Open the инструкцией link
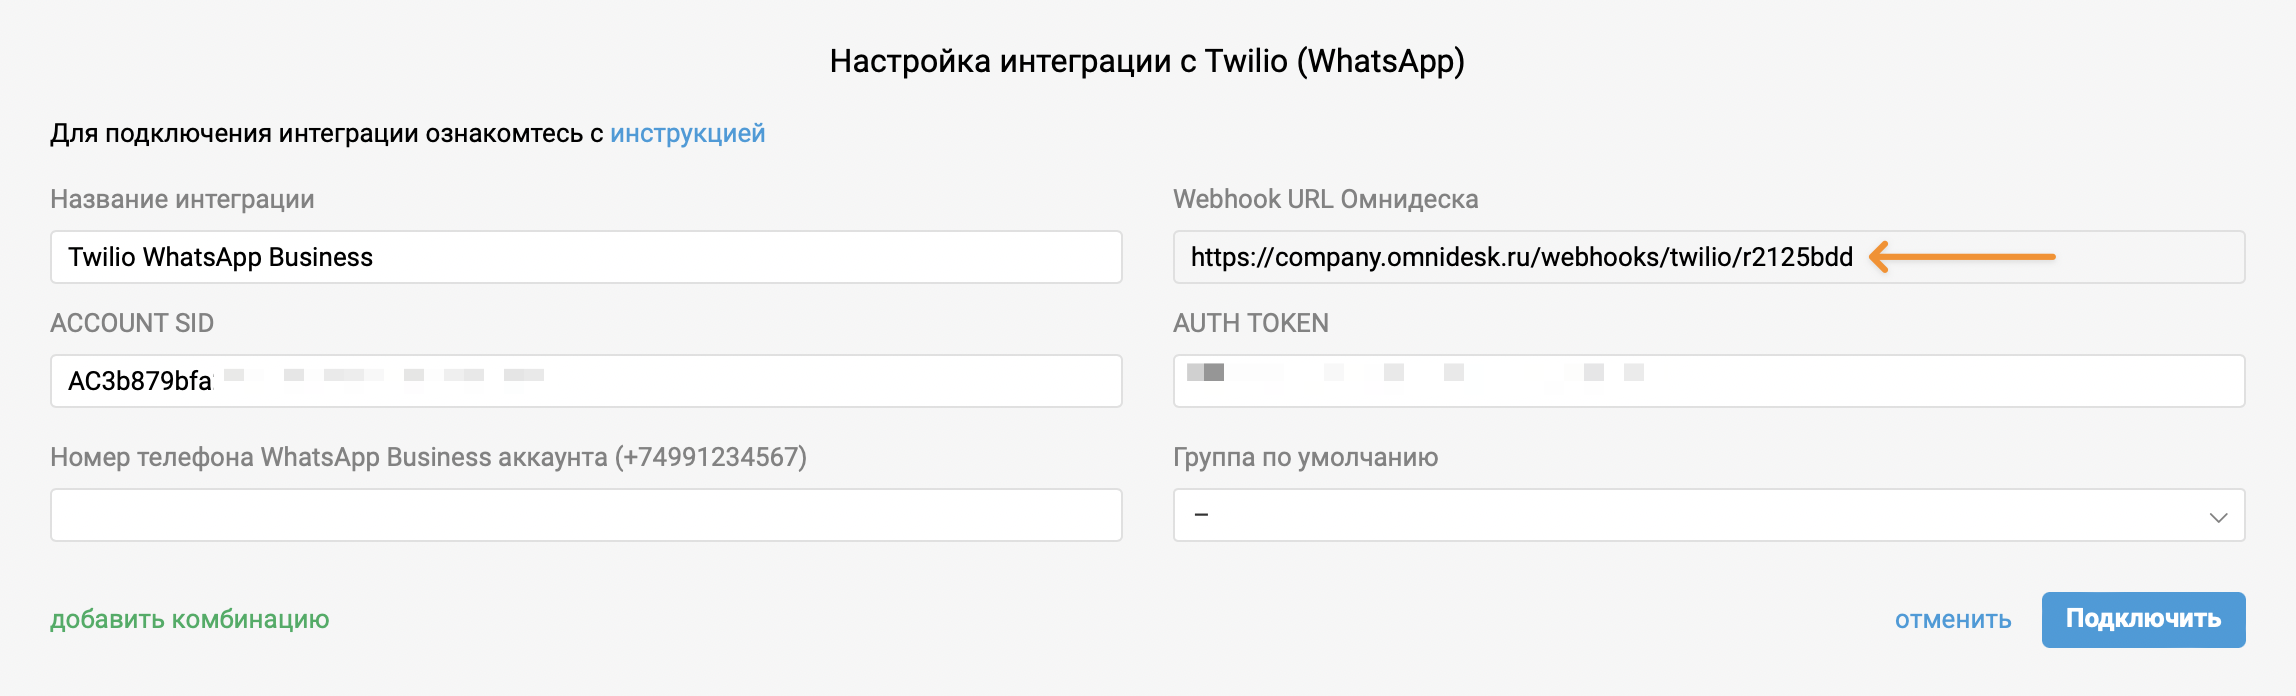The image size is (2296, 696). (x=687, y=133)
